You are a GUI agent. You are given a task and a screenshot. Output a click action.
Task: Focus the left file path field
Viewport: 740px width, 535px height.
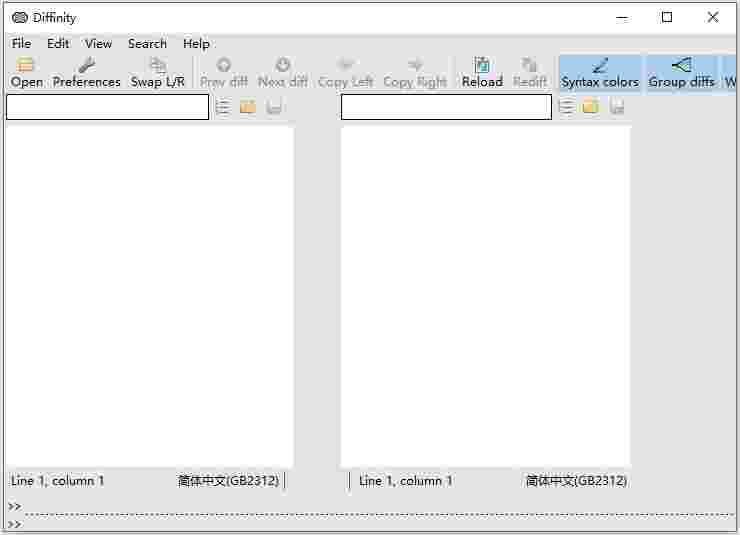(108, 107)
